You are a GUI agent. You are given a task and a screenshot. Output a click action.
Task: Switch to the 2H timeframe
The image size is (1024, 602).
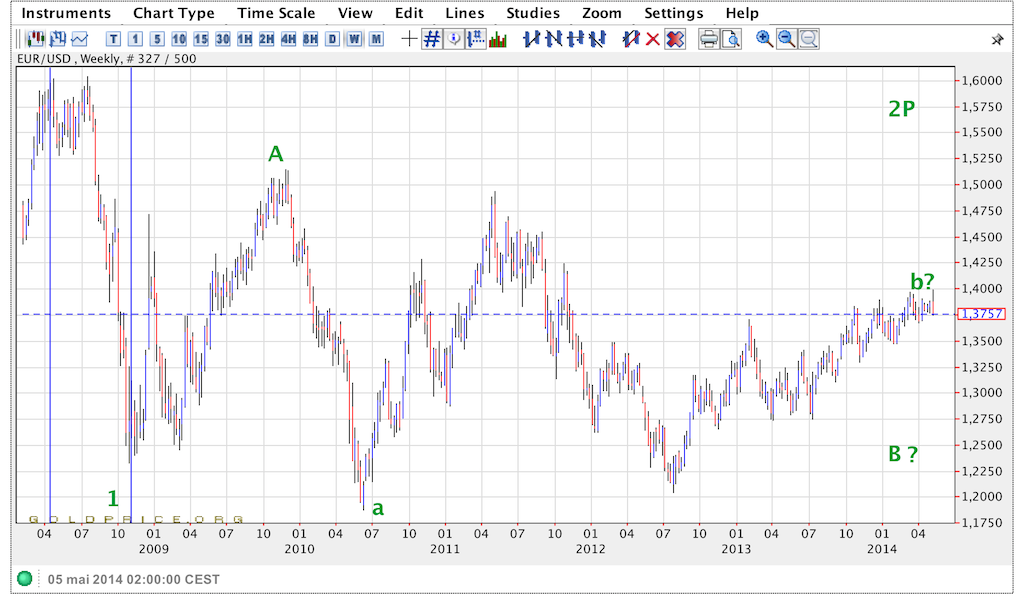266,39
